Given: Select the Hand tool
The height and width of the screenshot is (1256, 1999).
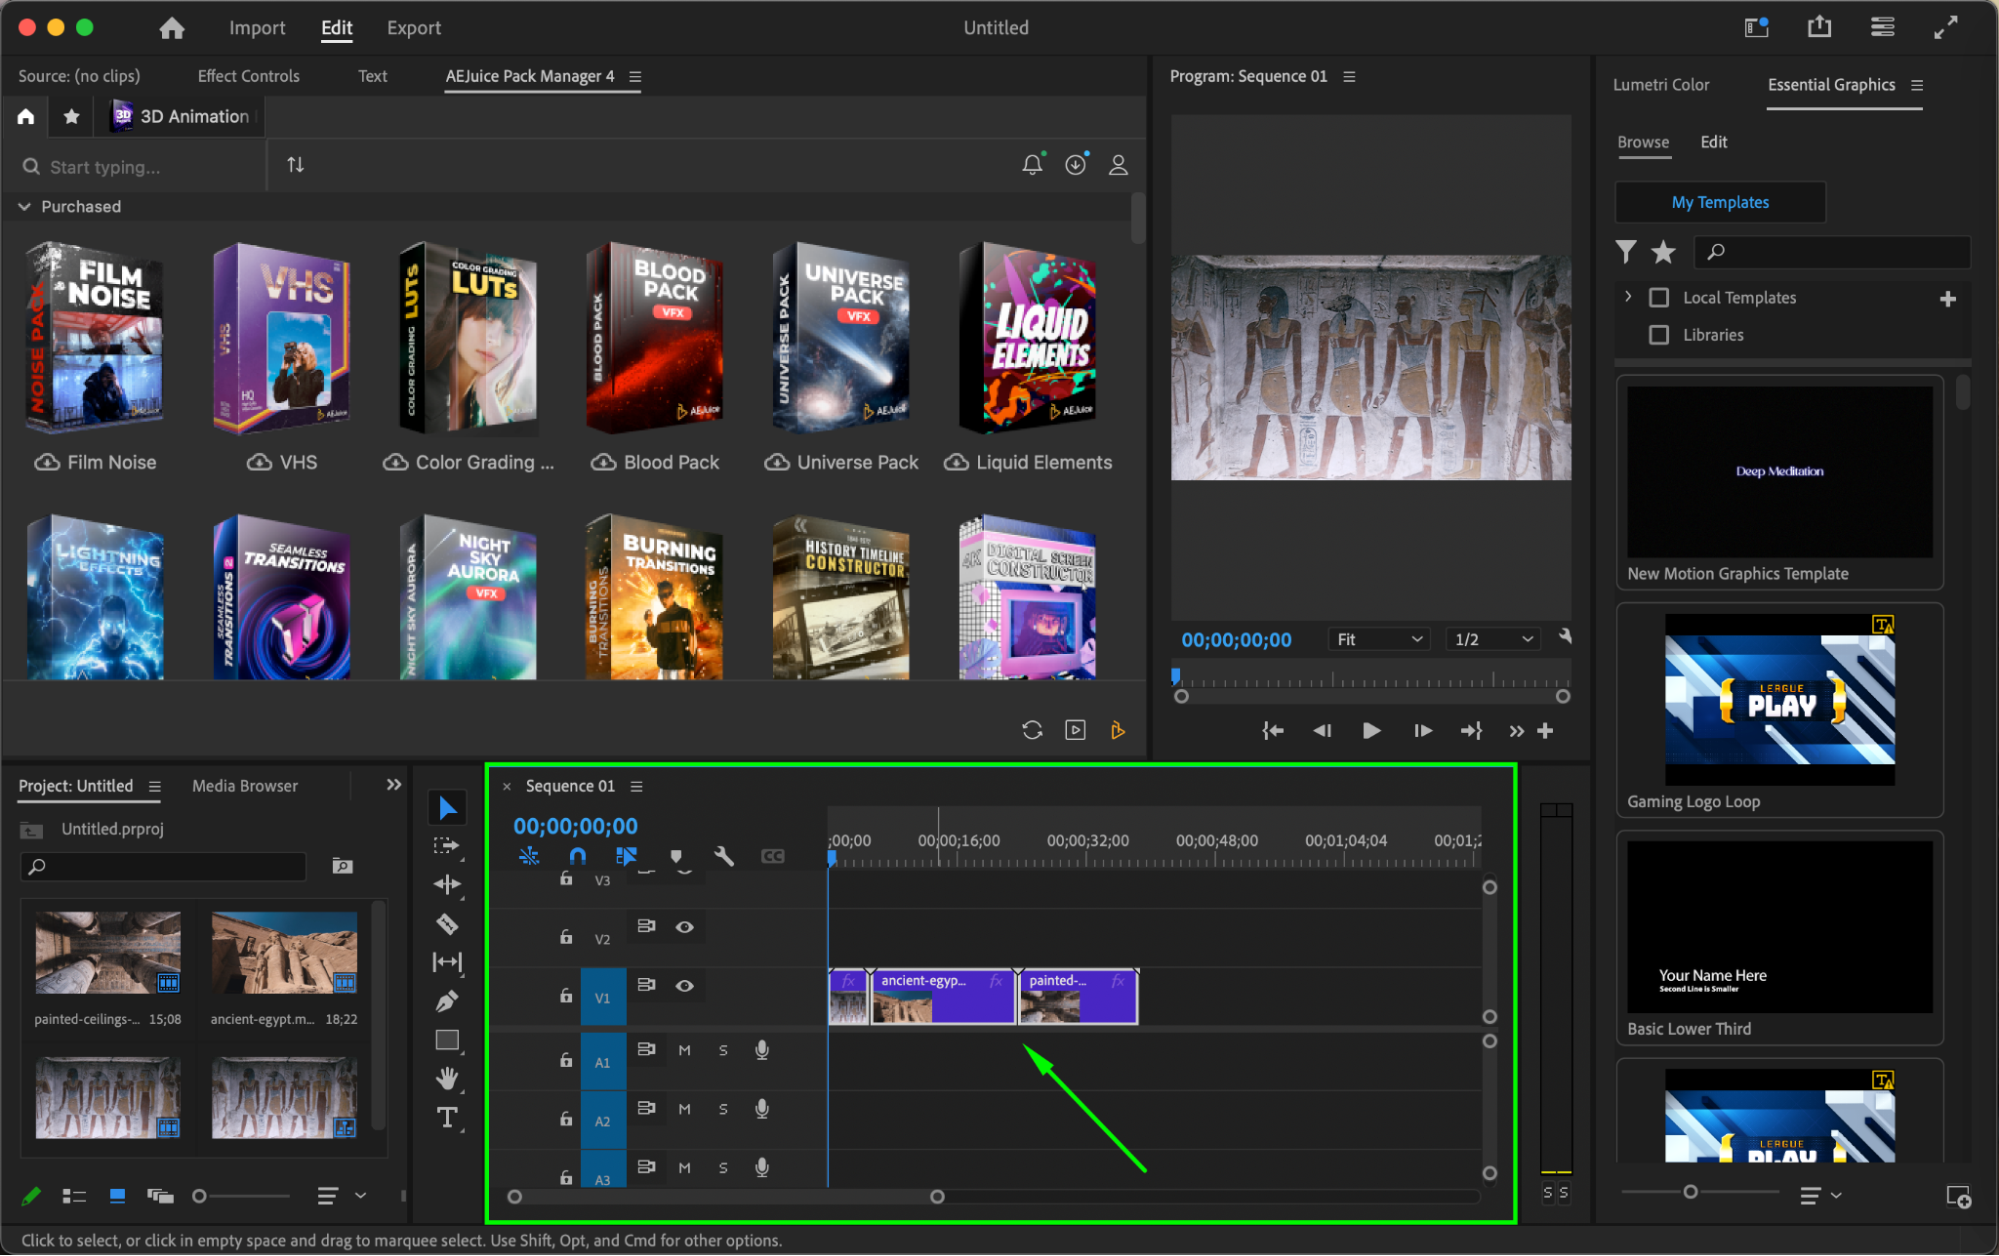Looking at the screenshot, I should point(447,1078).
